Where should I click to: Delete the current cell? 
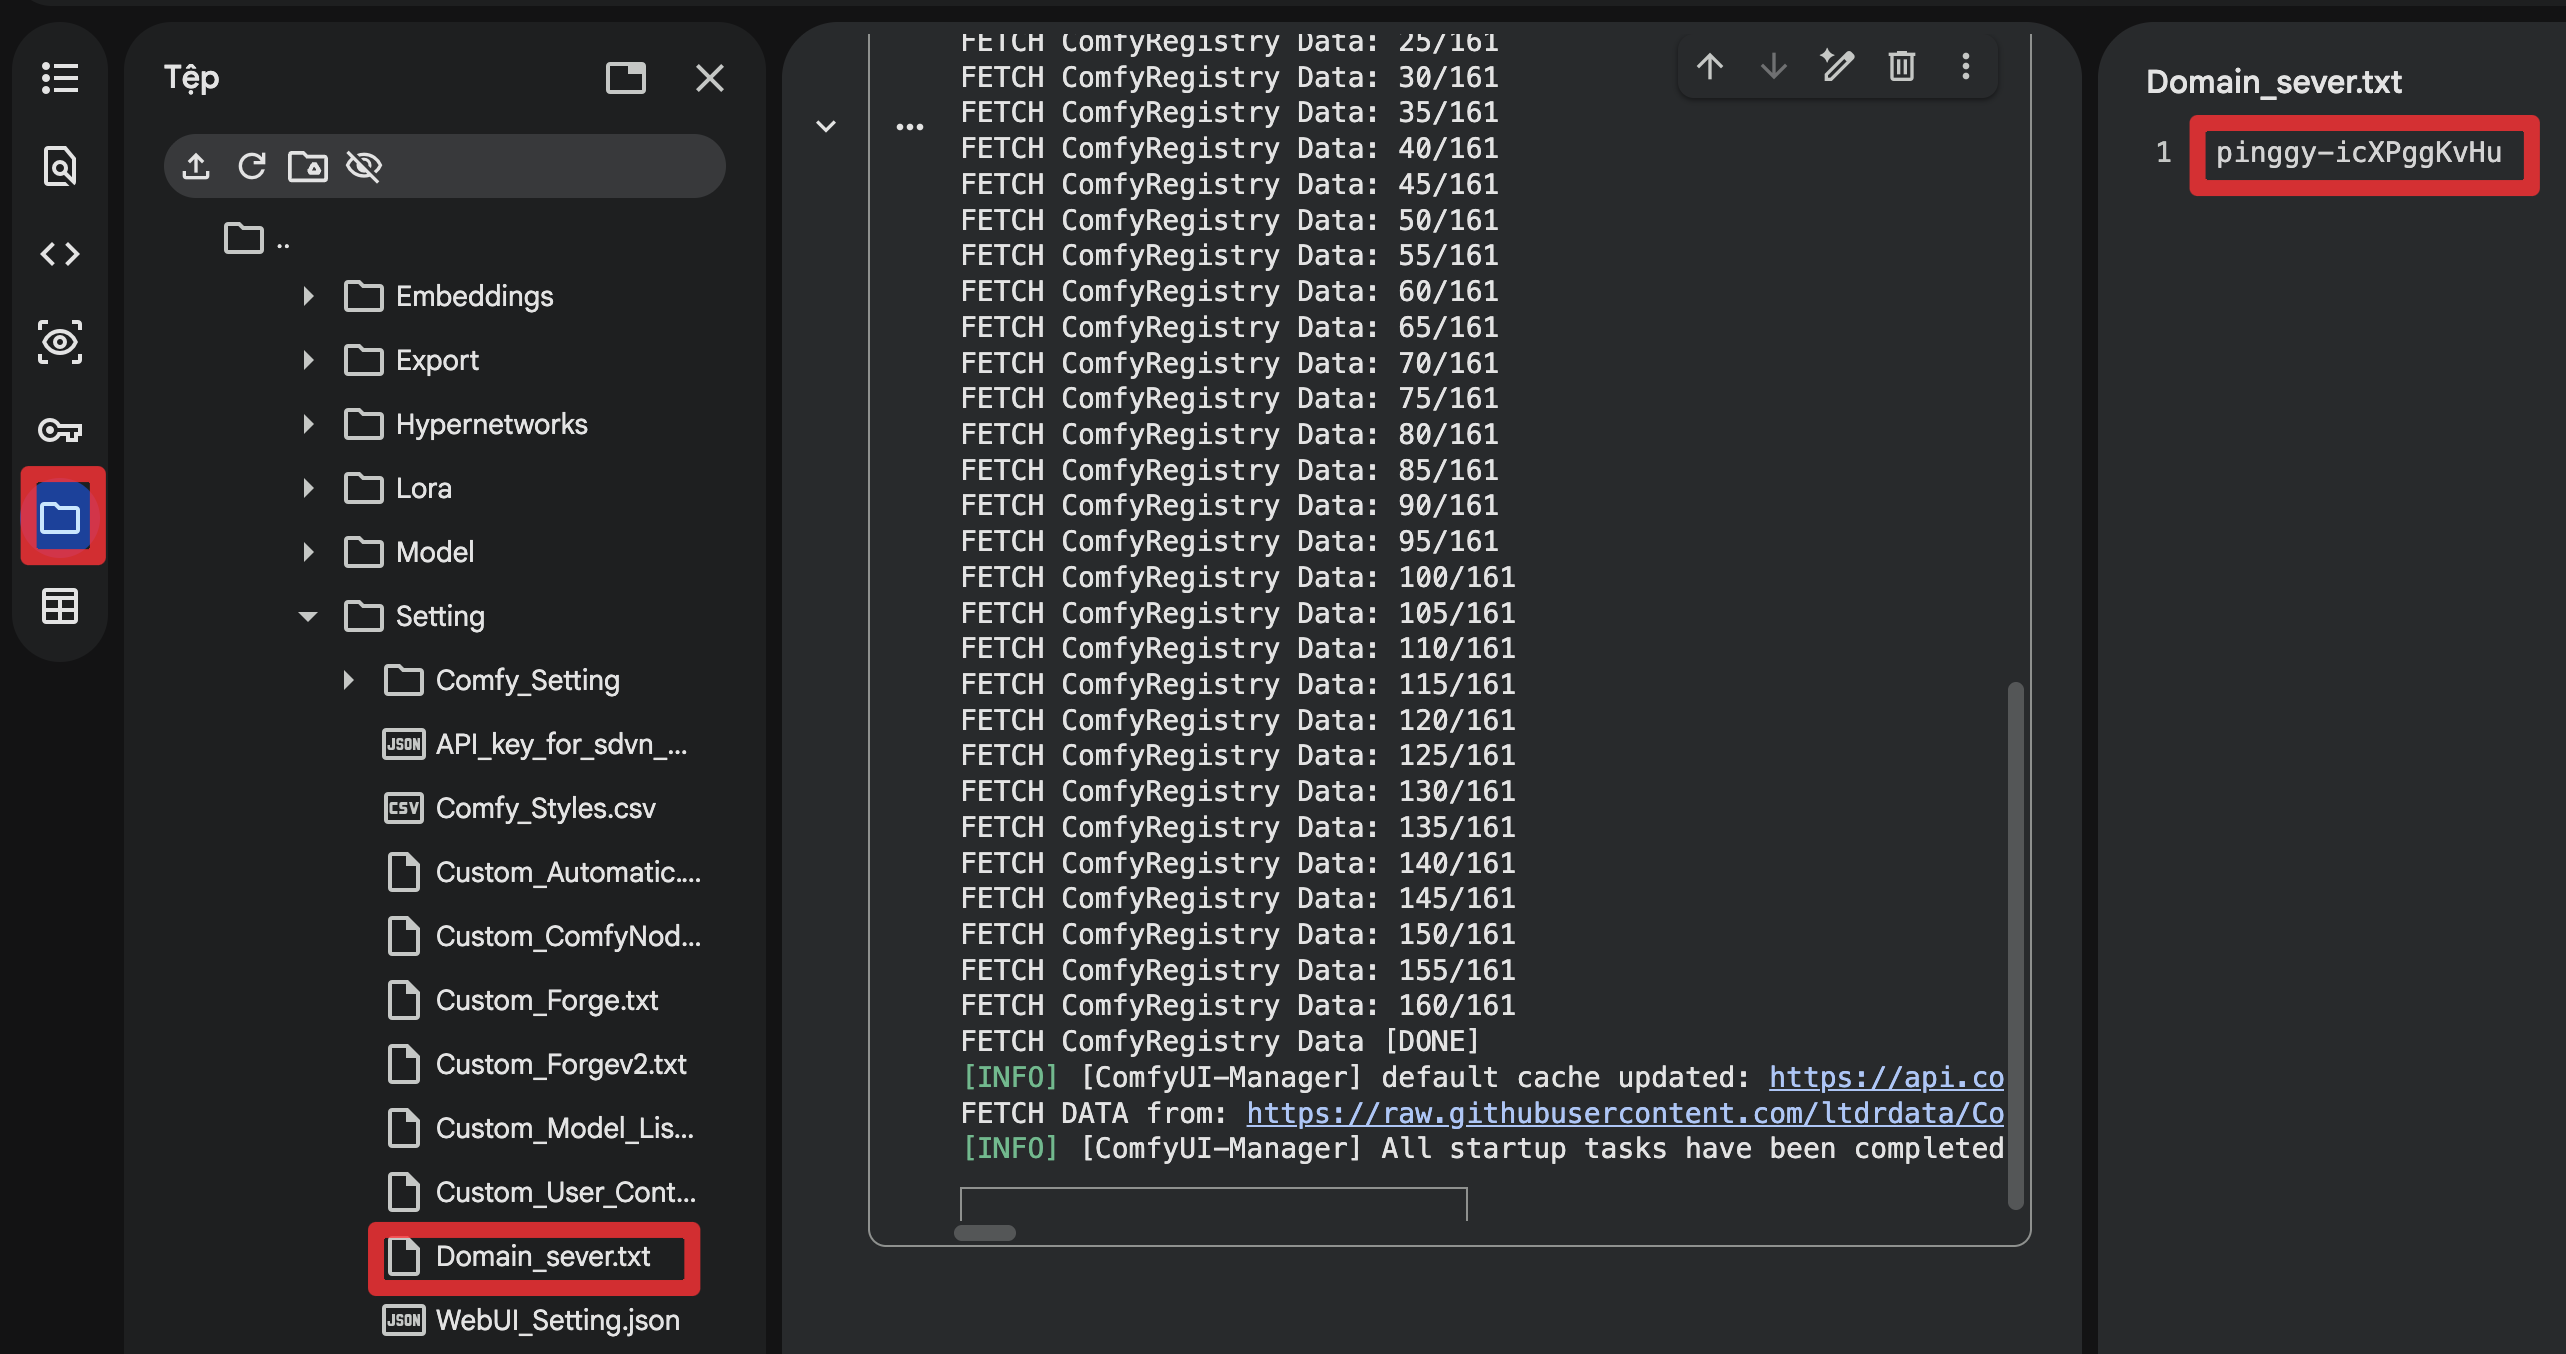tap(1902, 67)
